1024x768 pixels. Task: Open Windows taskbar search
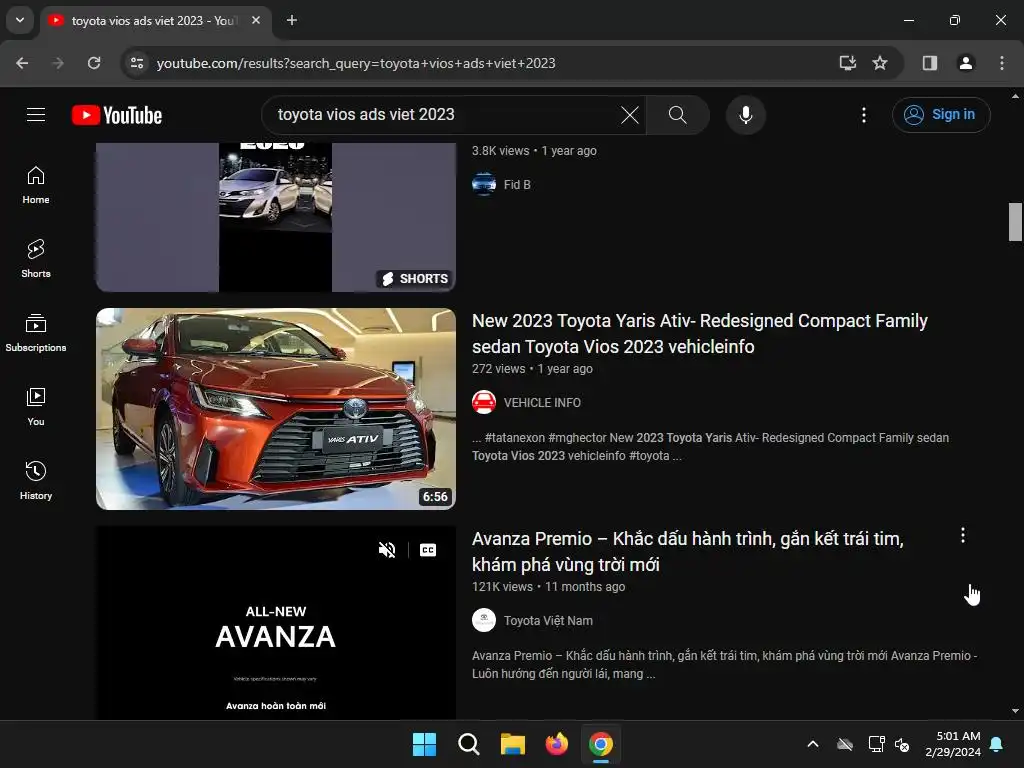click(469, 744)
